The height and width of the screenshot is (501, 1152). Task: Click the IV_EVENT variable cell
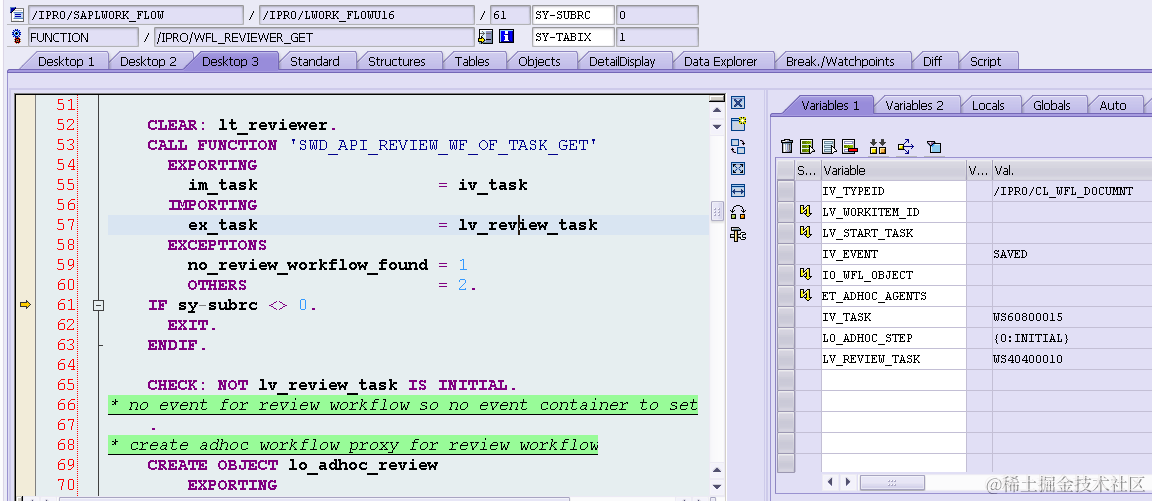tap(893, 254)
